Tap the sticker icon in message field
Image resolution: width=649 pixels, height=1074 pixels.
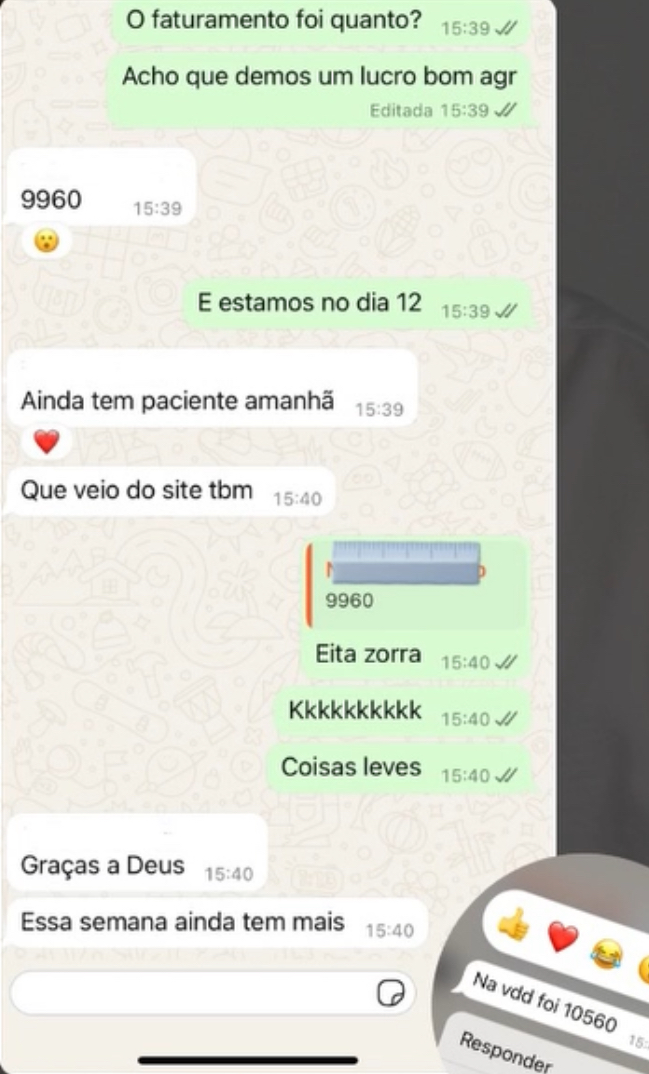(x=391, y=992)
